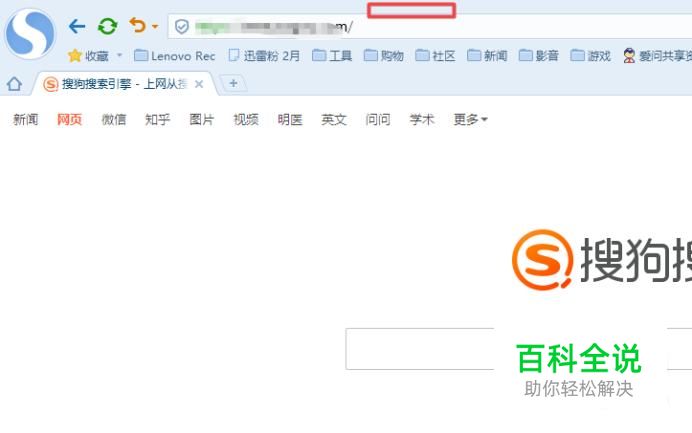Open dropdown arrow beside the undo icon
The image size is (692, 433).
click(155, 26)
